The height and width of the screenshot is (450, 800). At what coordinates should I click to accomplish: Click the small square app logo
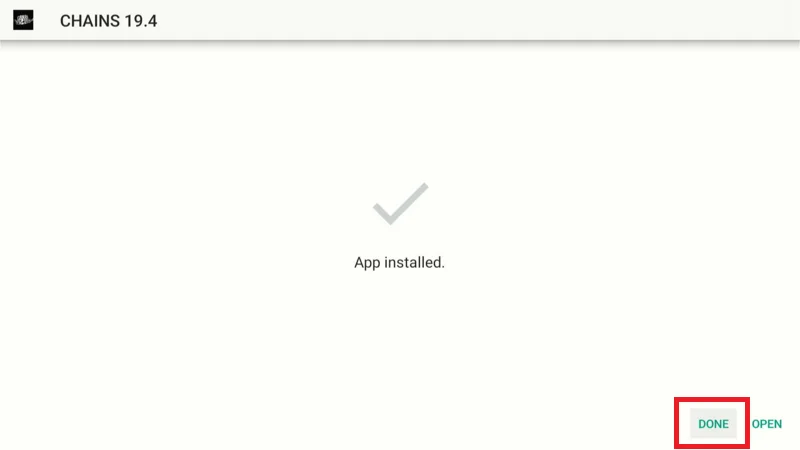[x=23, y=20]
